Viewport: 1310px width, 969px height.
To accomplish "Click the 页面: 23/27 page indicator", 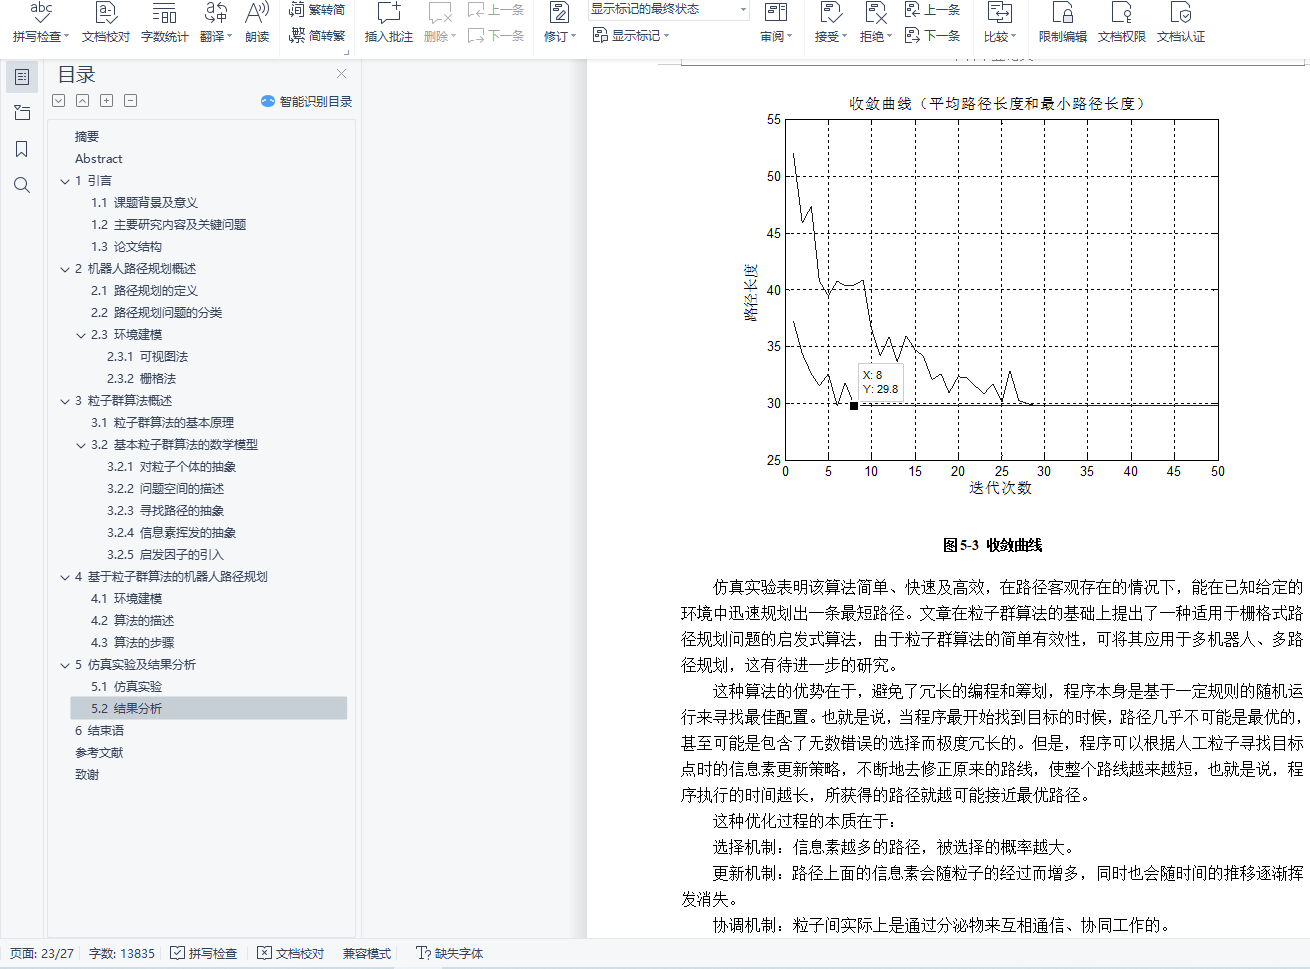I will click(x=42, y=953).
